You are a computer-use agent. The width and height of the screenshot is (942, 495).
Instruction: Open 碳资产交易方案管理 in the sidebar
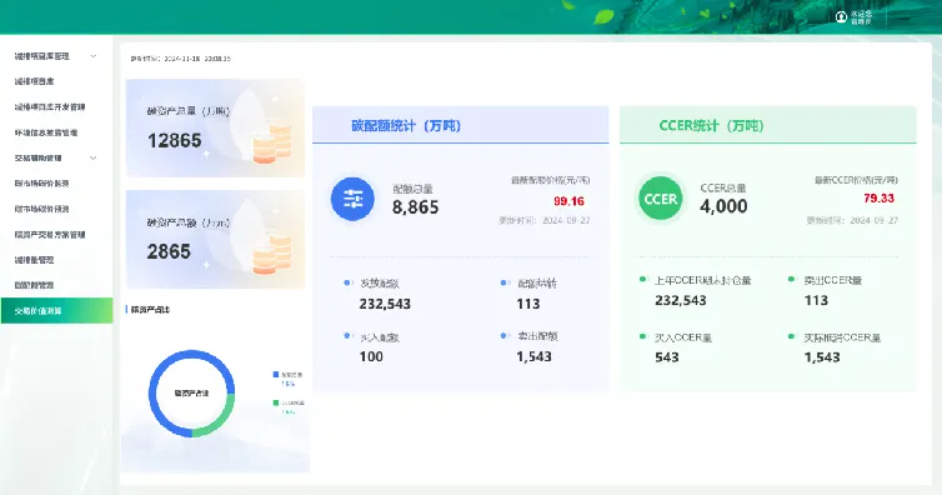pos(50,234)
